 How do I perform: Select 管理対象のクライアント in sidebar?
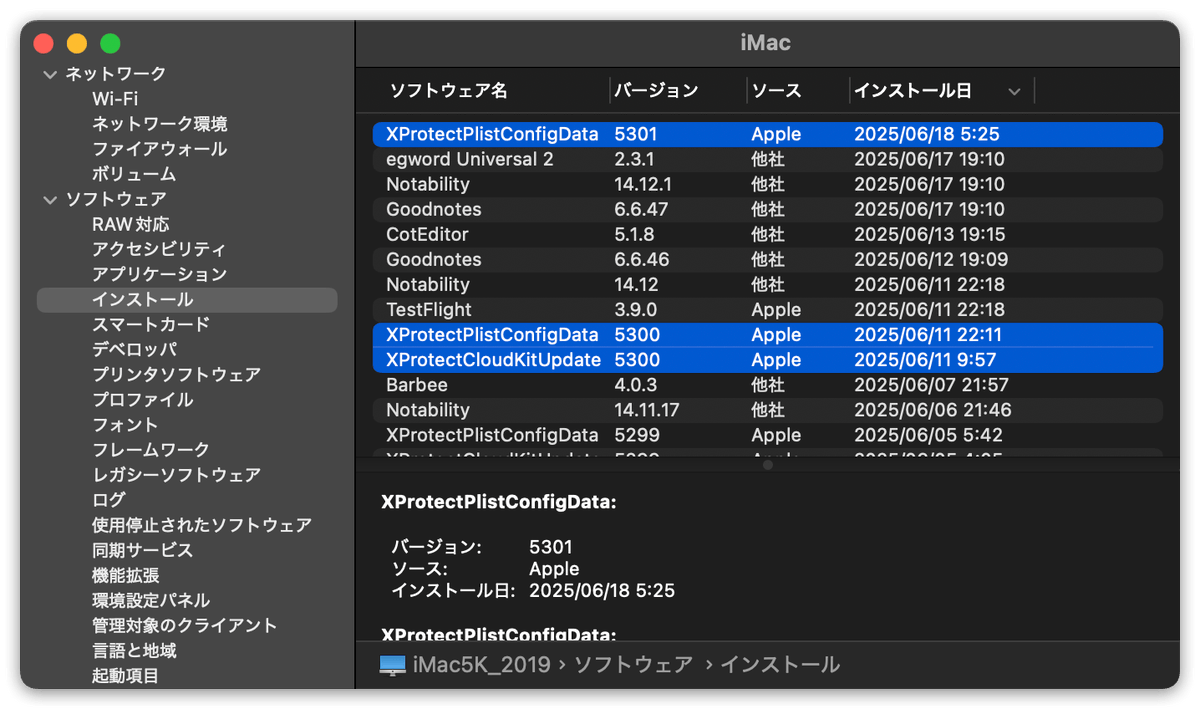click(x=185, y=626)
